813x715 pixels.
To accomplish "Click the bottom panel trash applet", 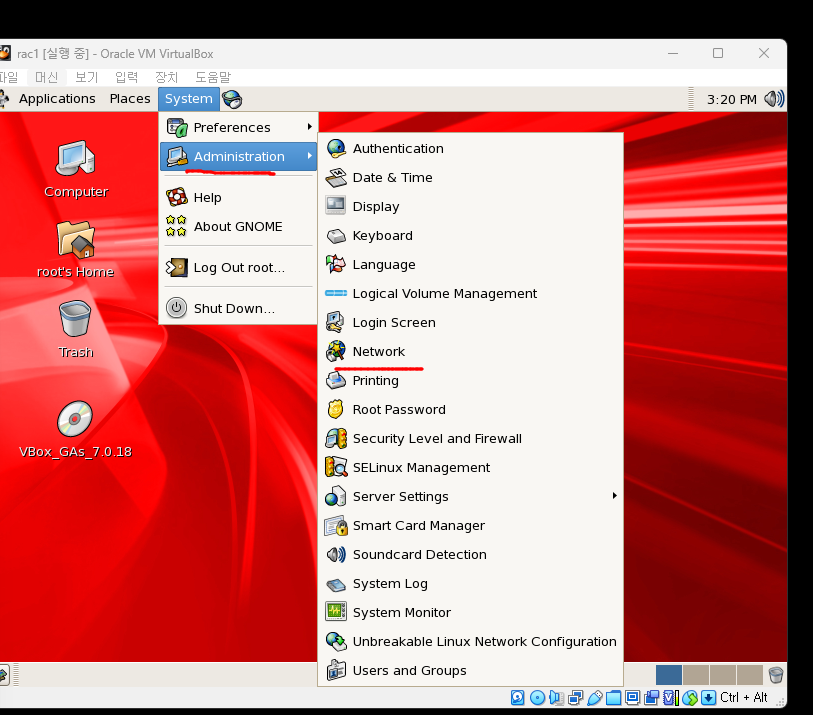I will pyautogui.click(x=776, y=675).
